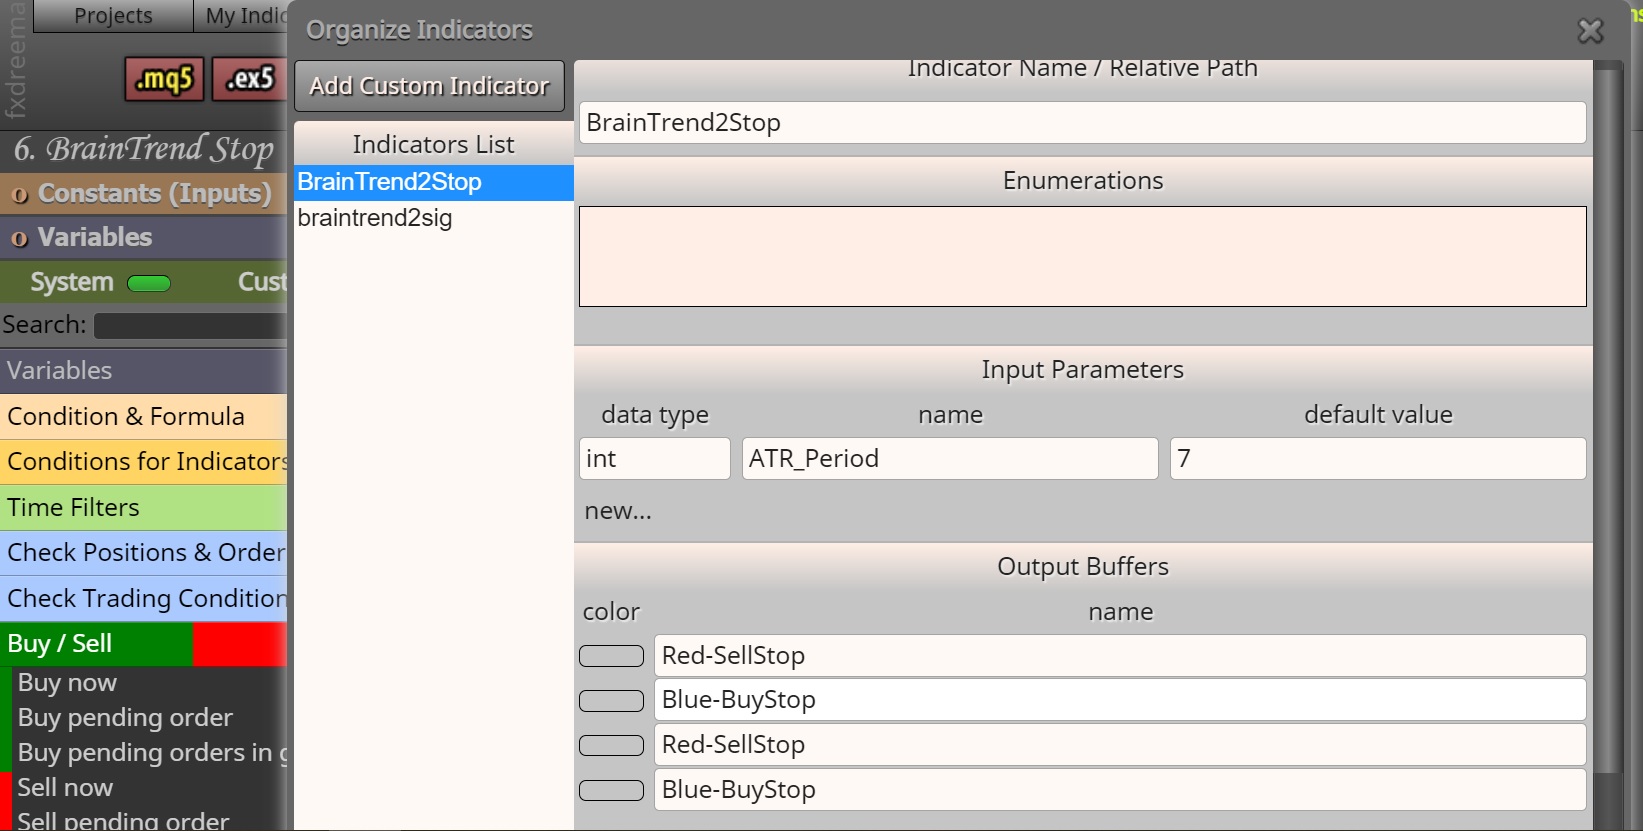
Task: Open the Variables block category
Action: 143,371
